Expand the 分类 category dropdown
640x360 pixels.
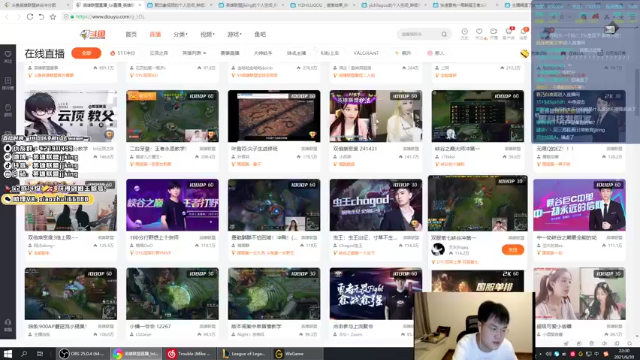click(180, 35)
